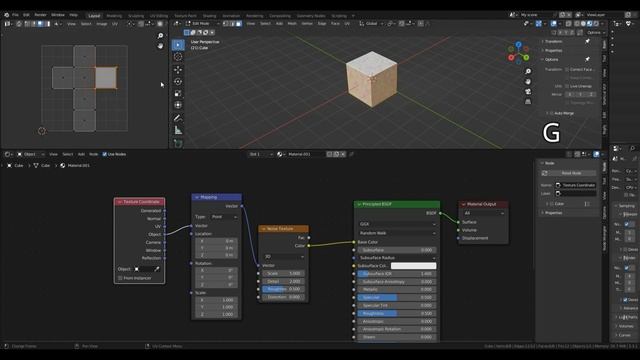Collapse the Texture Coordinate node
This screenshot has width=640, height=360.
[x=120, y=202]
